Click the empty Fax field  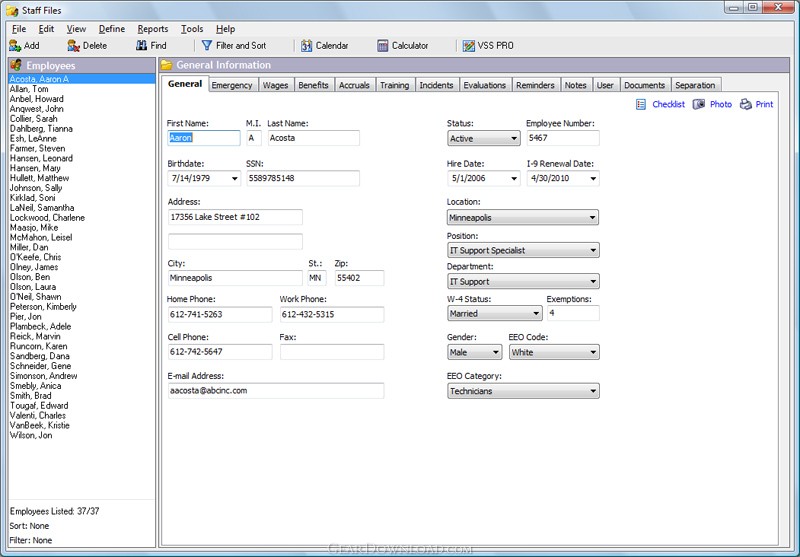(332, 351)
